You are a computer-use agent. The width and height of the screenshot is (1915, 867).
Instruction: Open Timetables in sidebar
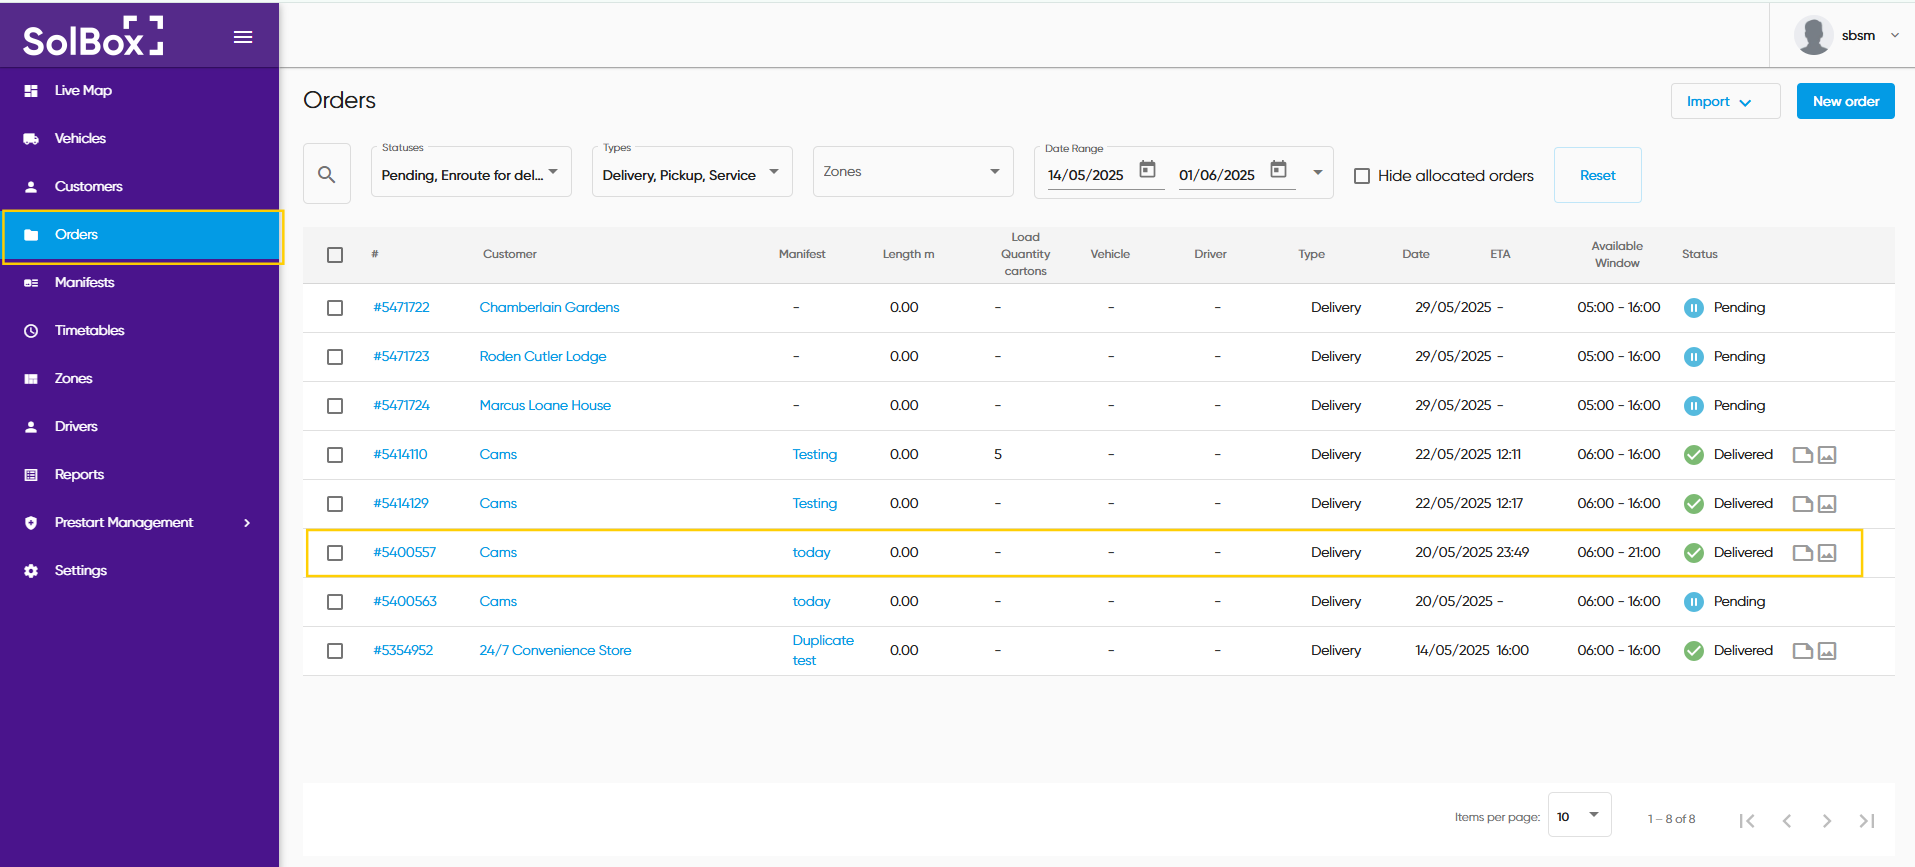pyautogui.click(x=140, y=330)
